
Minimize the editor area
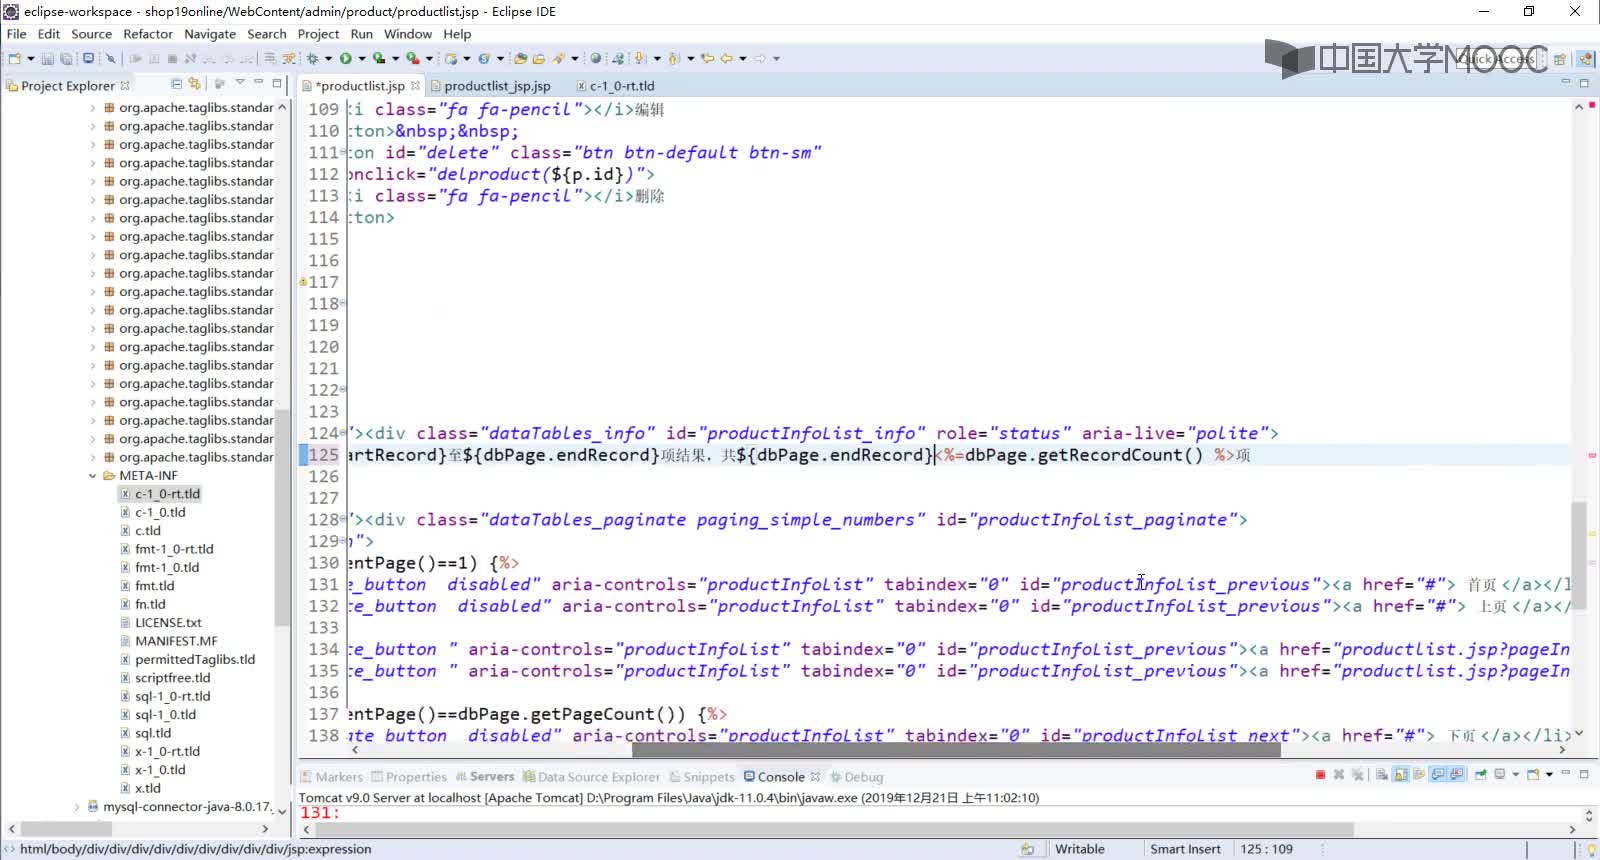pos(1565,82)
